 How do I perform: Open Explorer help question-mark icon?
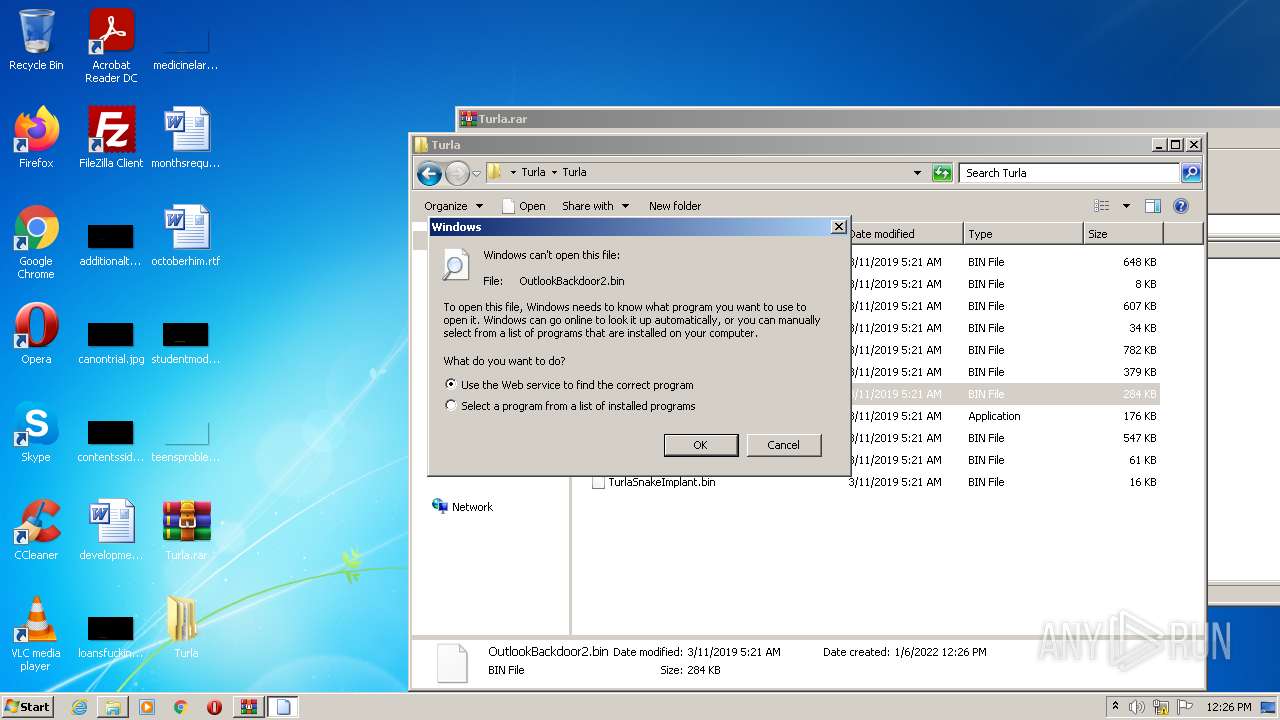(1180, 206)
